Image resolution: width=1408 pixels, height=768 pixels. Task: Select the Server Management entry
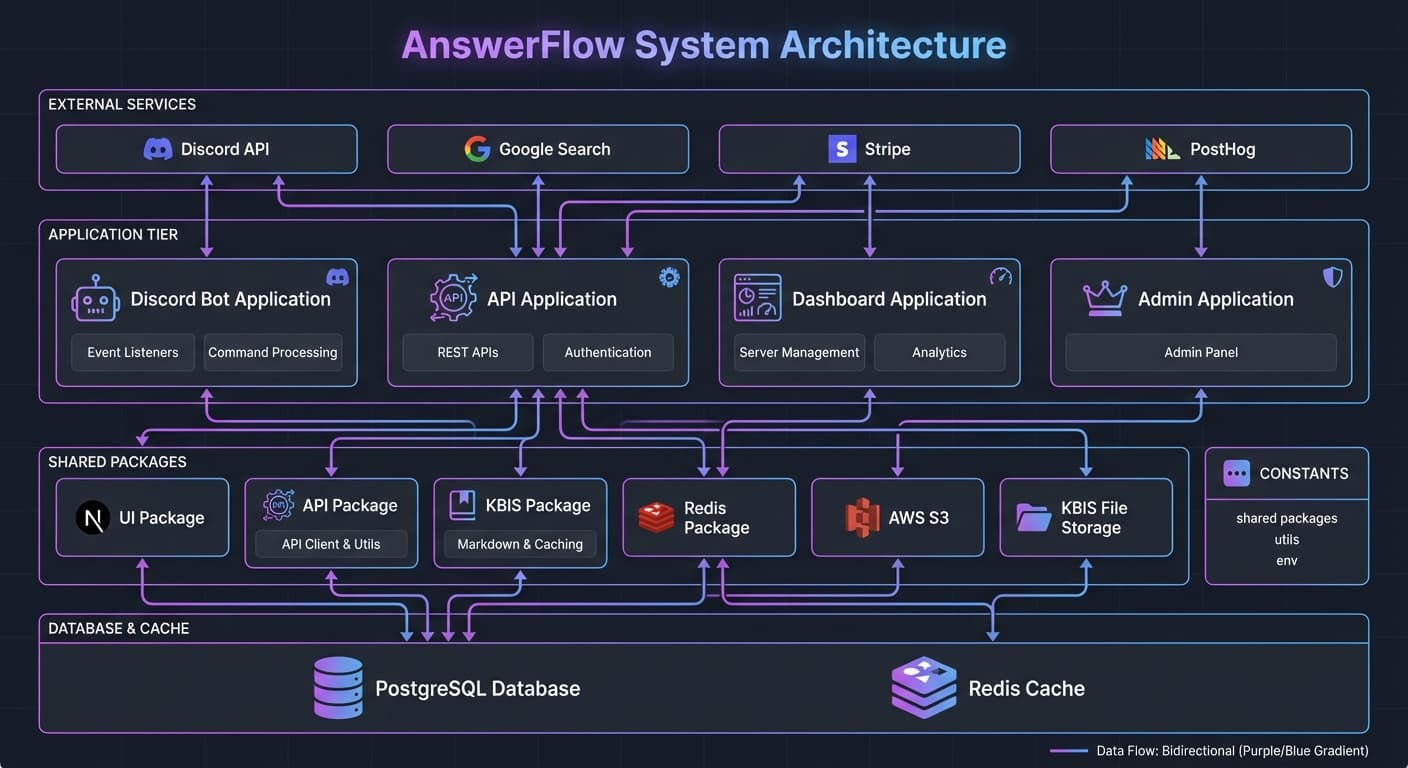point(799,352)
